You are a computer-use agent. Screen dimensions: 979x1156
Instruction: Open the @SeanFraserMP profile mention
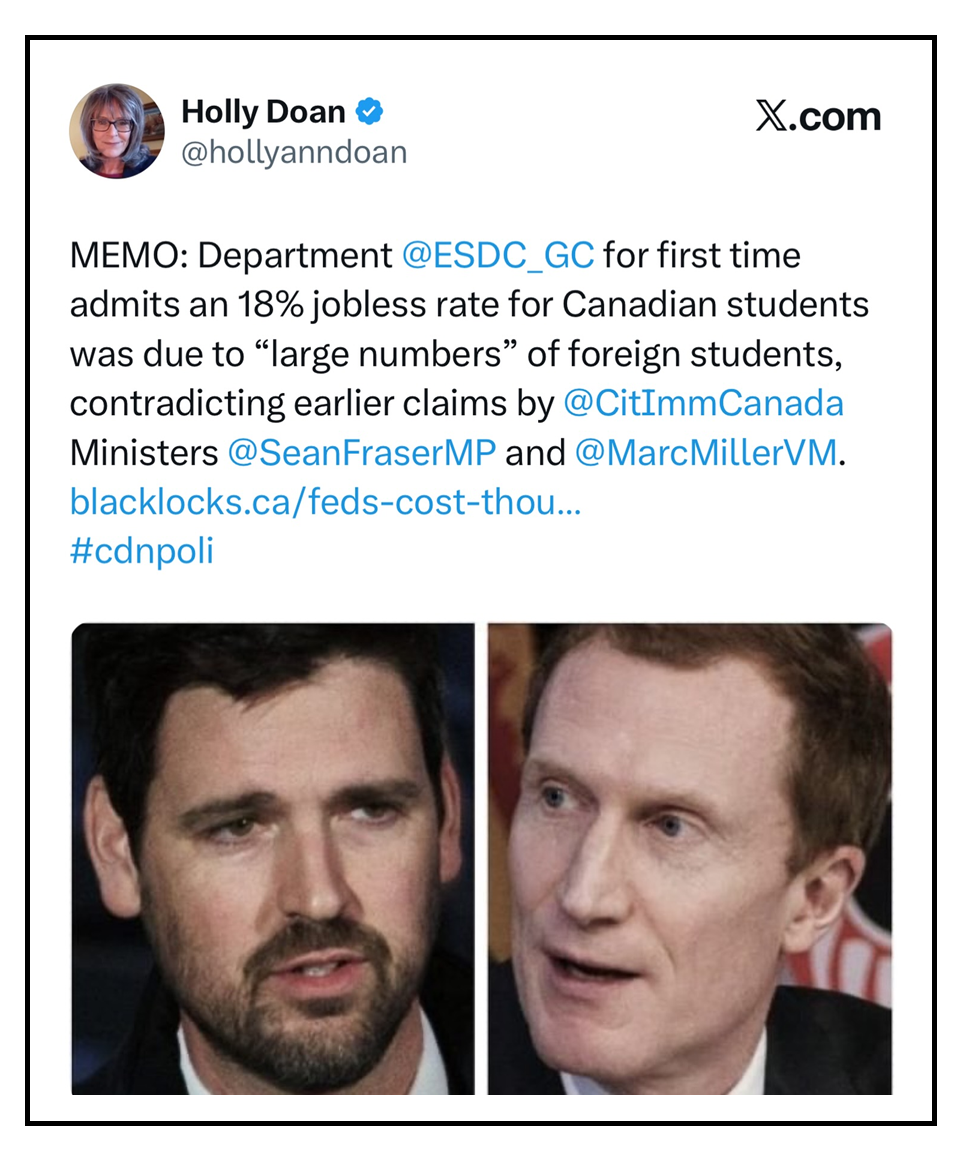(x=361, y=452)
